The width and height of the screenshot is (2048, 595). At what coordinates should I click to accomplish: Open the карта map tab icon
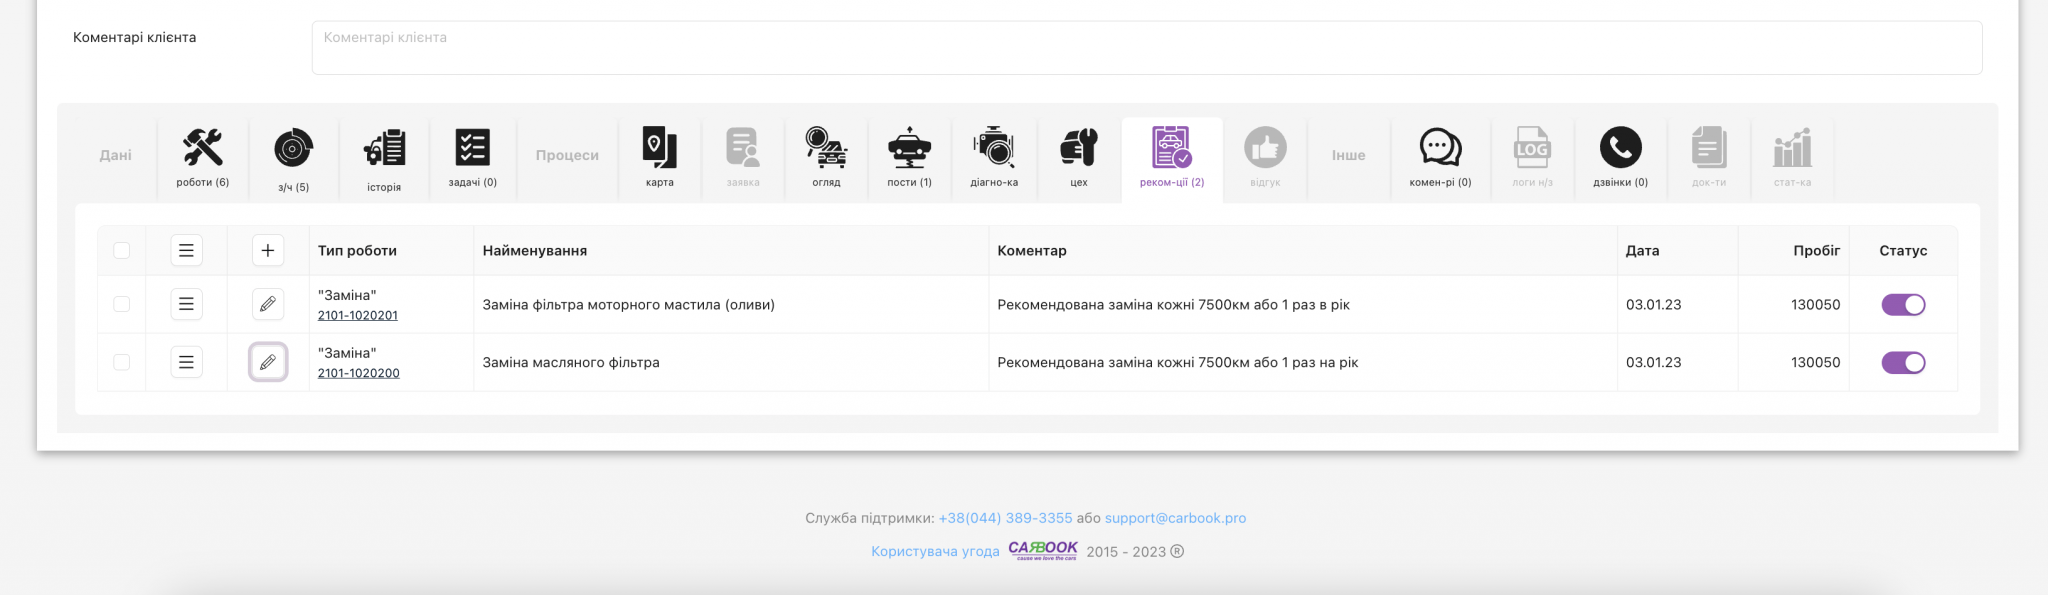pos(659,157)
